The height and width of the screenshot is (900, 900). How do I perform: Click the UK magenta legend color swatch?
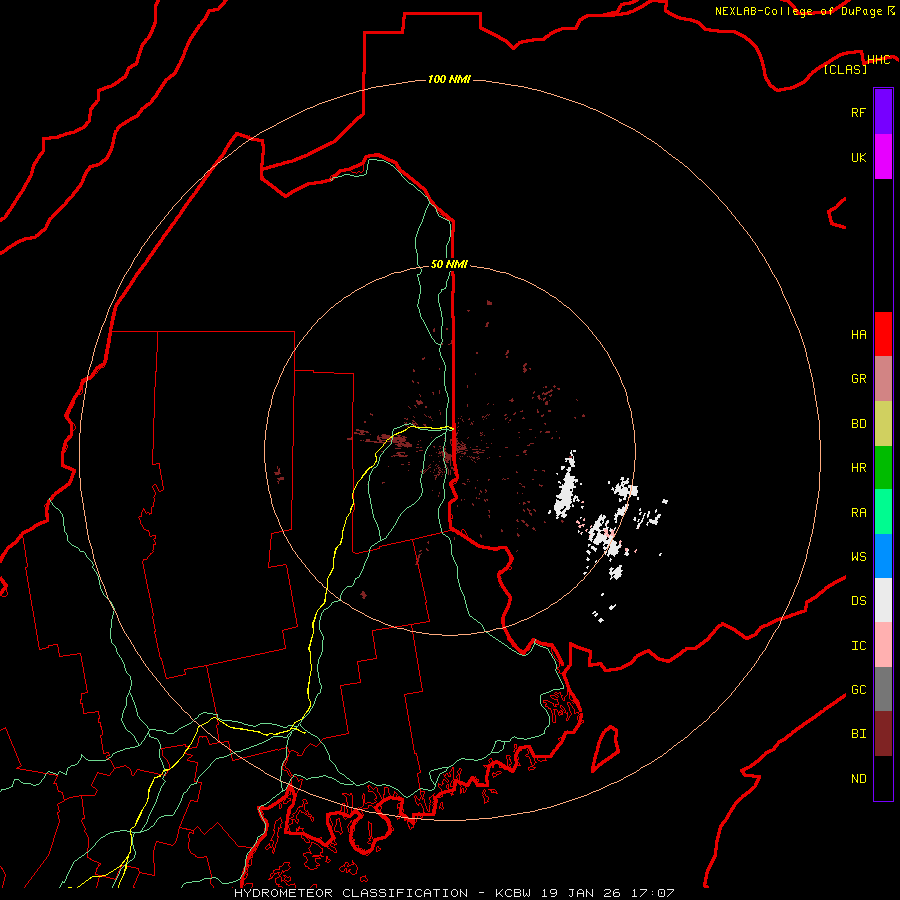coord(883,157)
